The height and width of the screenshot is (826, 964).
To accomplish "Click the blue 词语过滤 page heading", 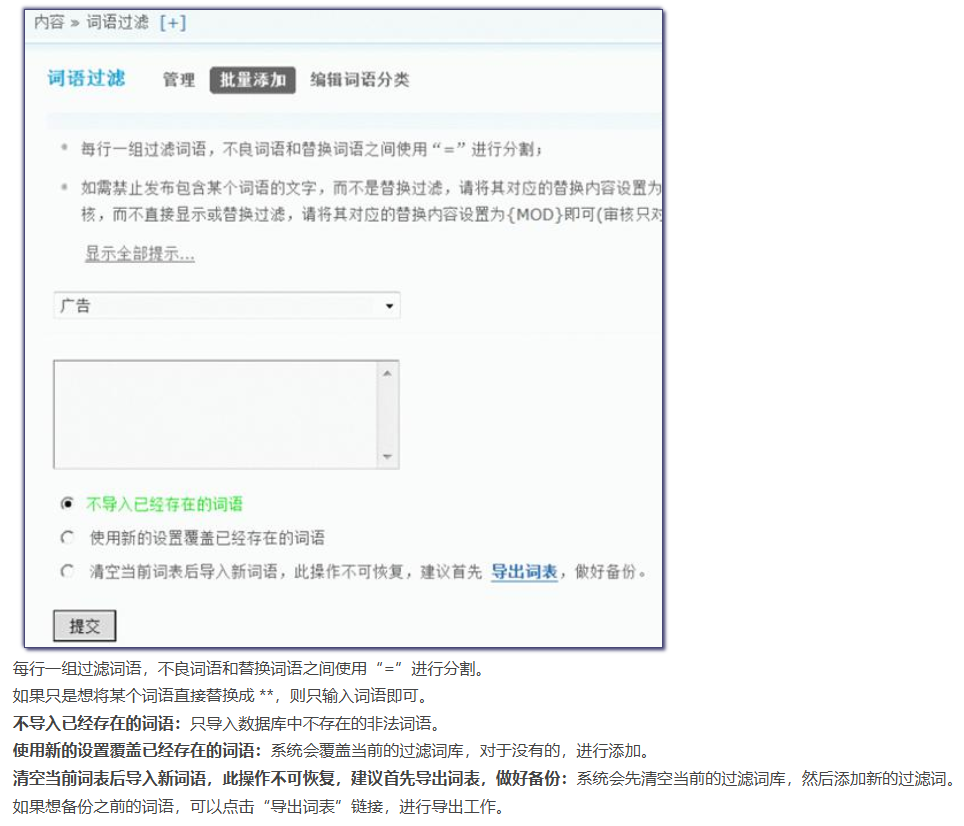I will pos(87,79).
